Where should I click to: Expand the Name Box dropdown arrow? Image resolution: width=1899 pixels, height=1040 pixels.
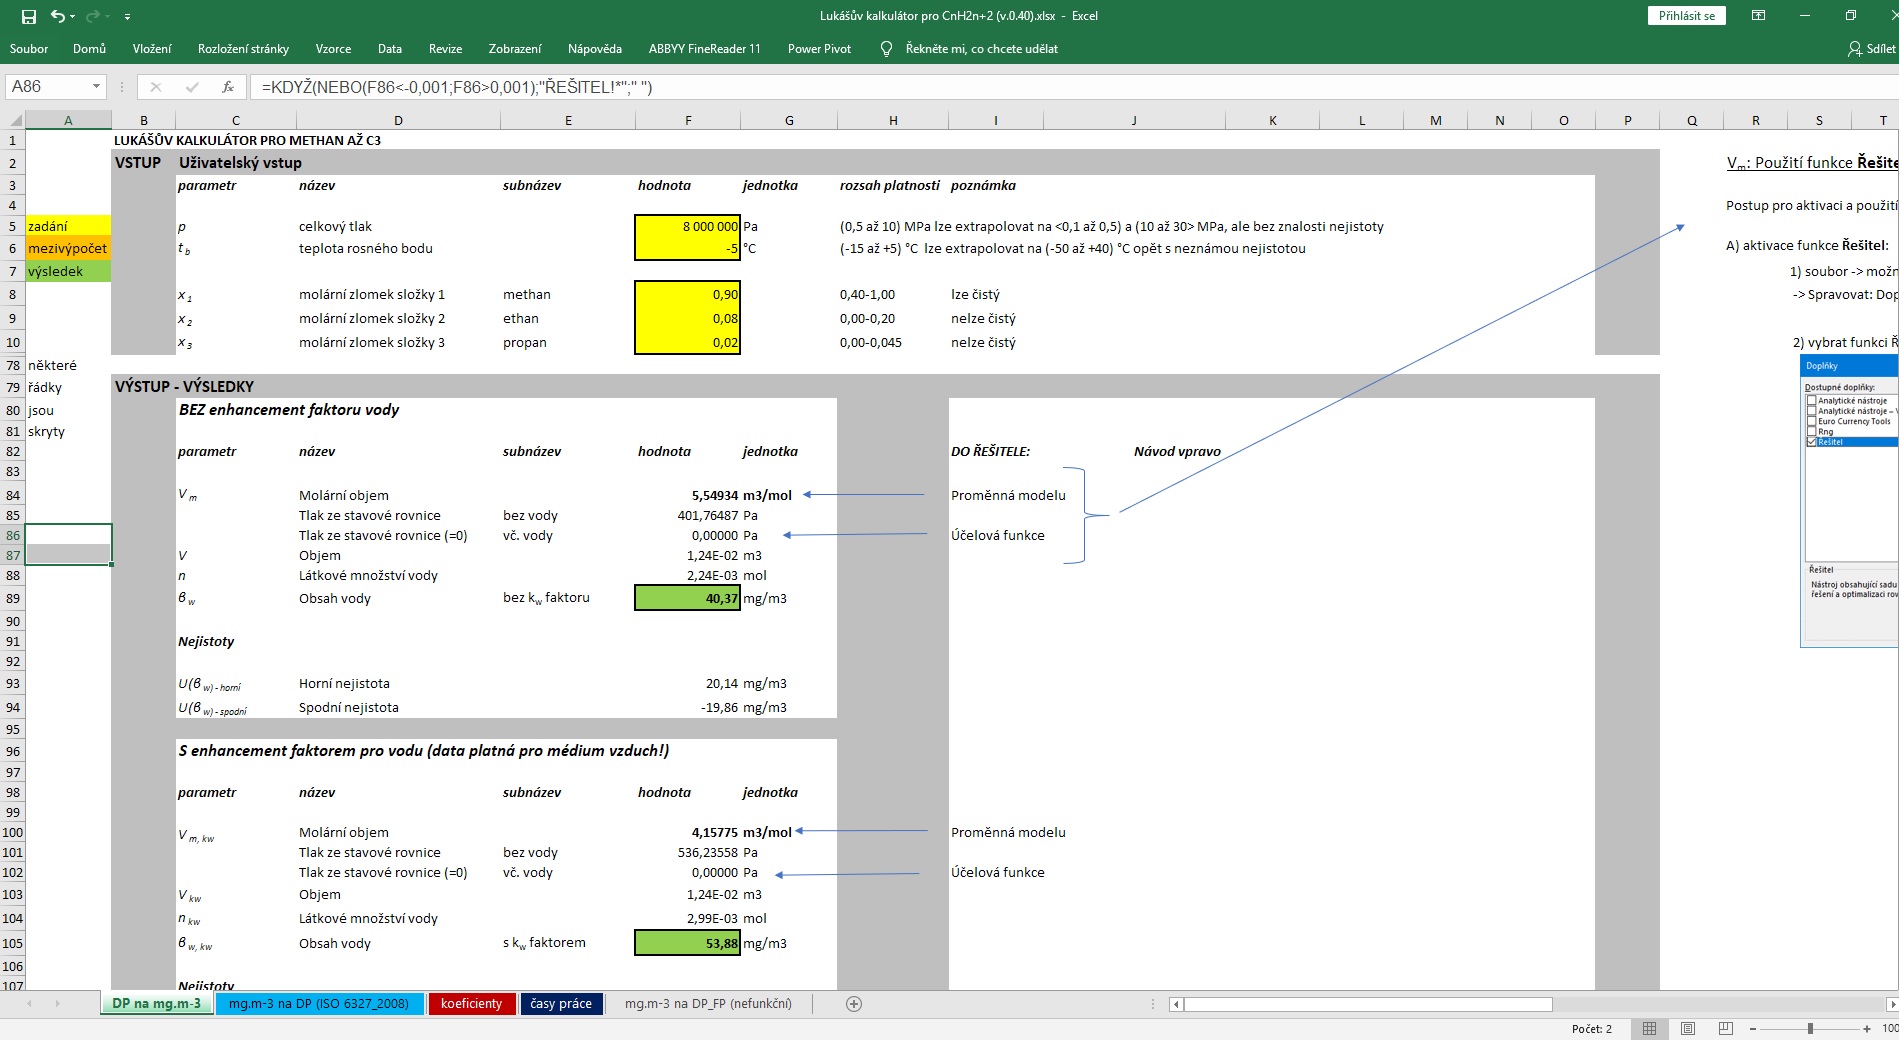[97, 87]
